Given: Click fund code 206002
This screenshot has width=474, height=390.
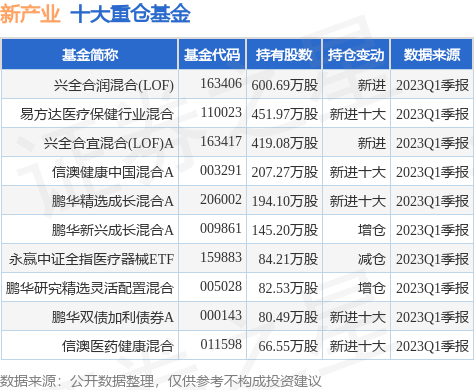Looking at the screenshot, I should click(x=221, y=199).
